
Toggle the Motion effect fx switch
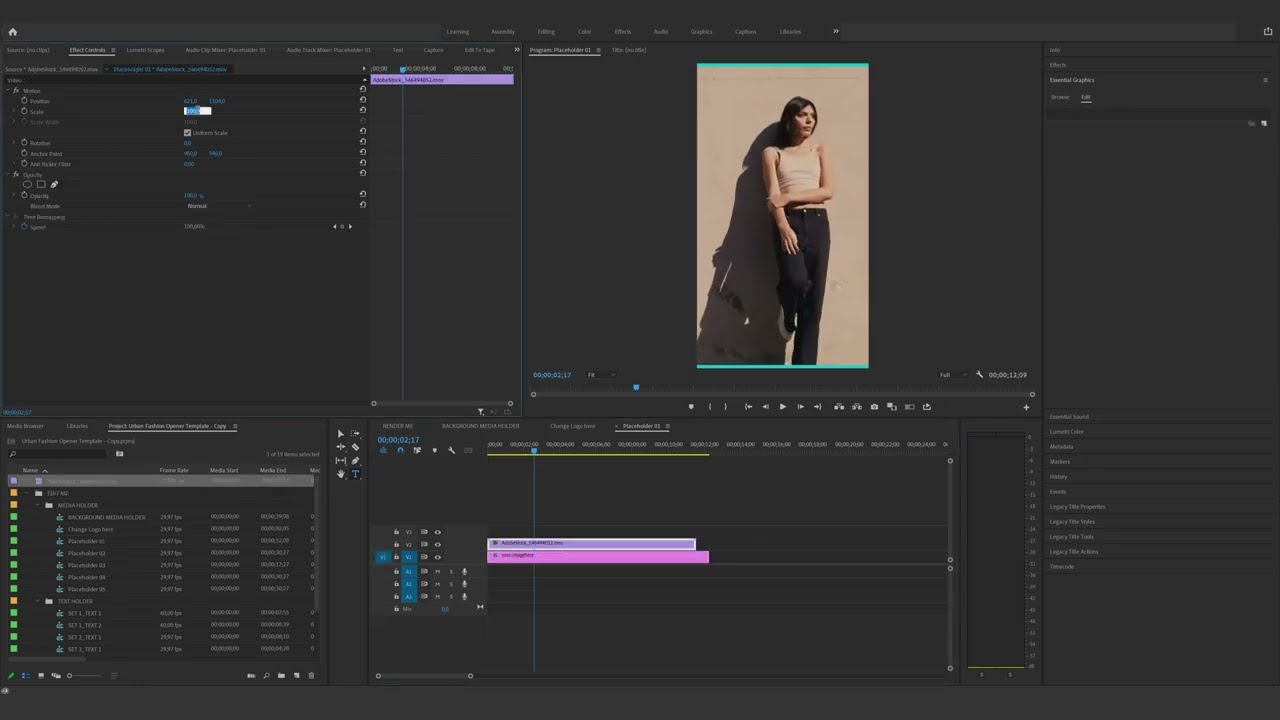[x=16, y=90]
